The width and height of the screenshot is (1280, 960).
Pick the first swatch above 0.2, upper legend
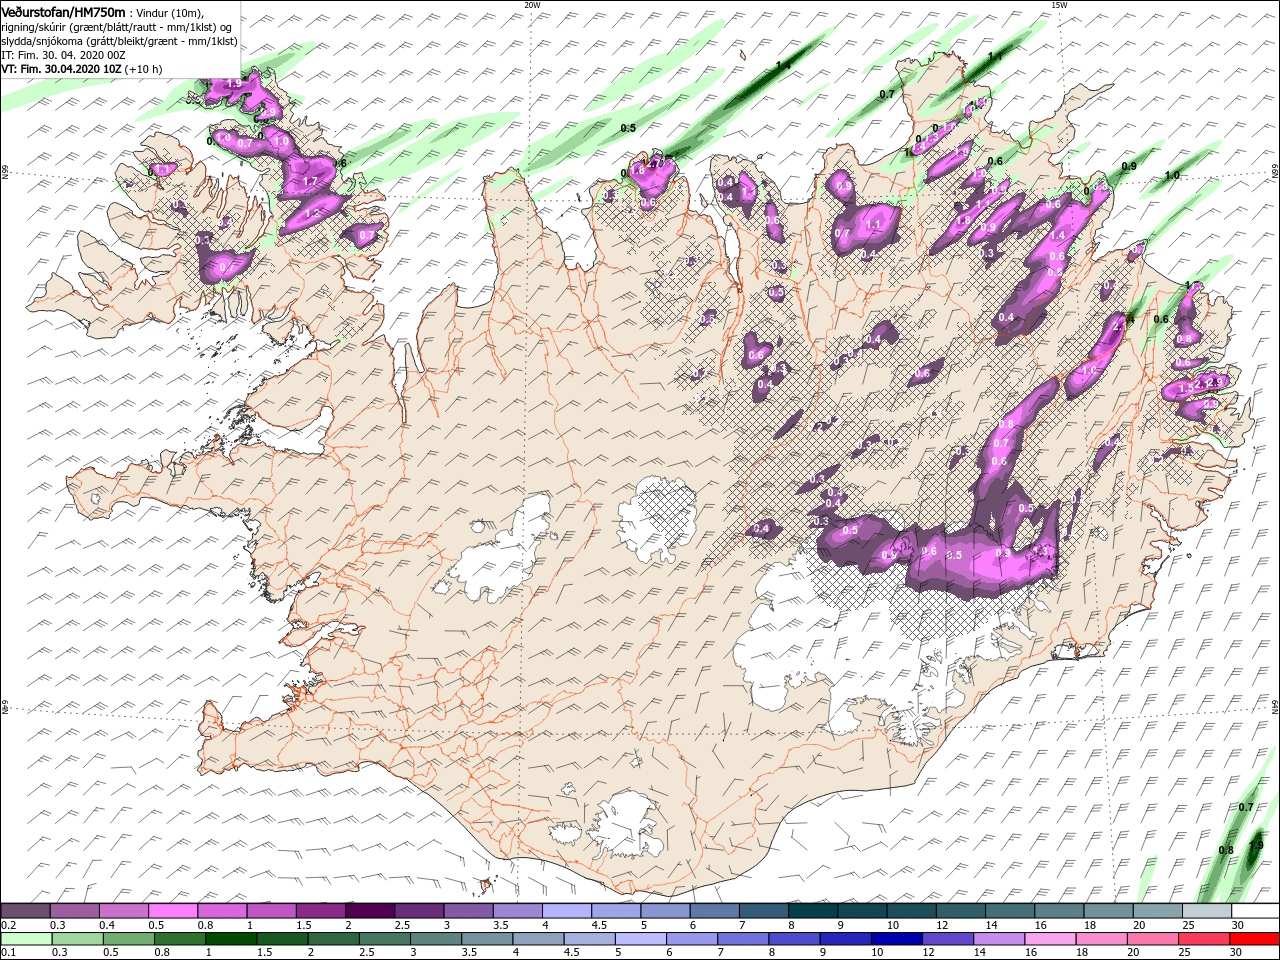(x=25, y=911)
